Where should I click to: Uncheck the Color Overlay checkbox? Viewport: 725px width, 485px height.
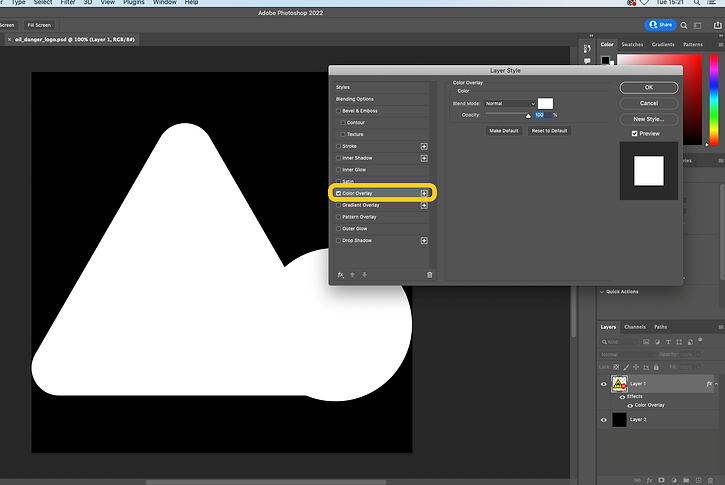click(x=338, y=193)
